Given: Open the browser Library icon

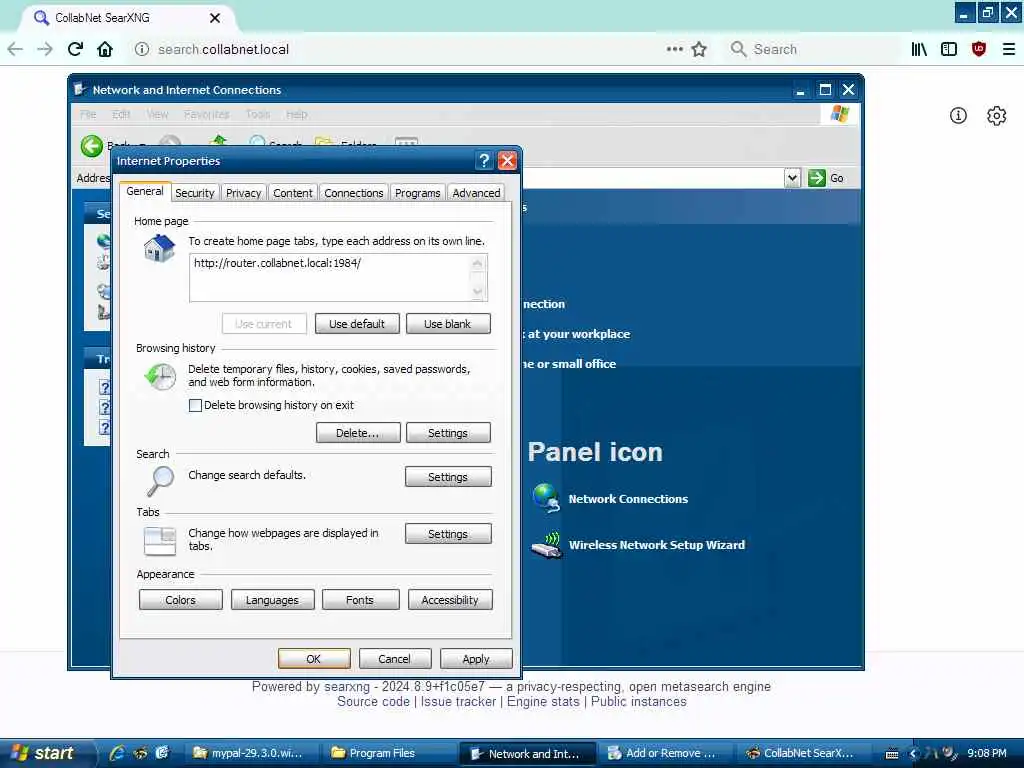Looking at the screenshot, I should click(x=919, y=49).
